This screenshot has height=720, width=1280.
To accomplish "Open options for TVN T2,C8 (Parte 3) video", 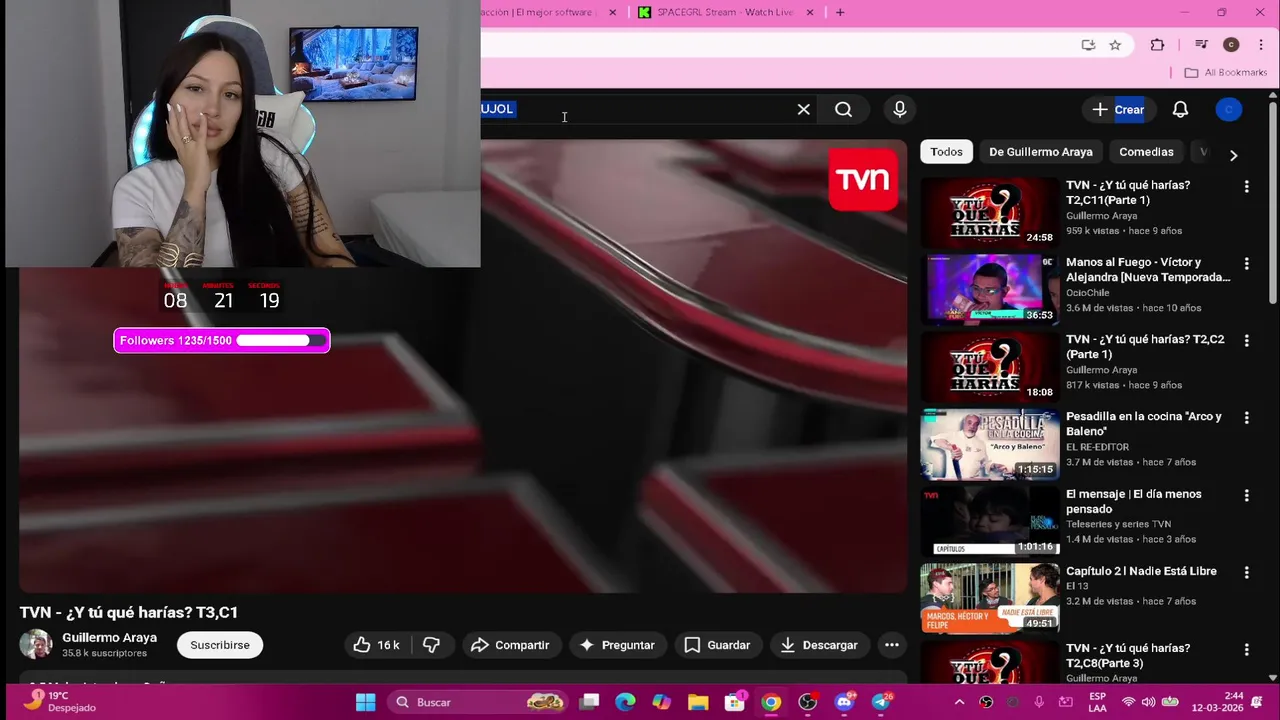I will click(x=1246, y=650).
